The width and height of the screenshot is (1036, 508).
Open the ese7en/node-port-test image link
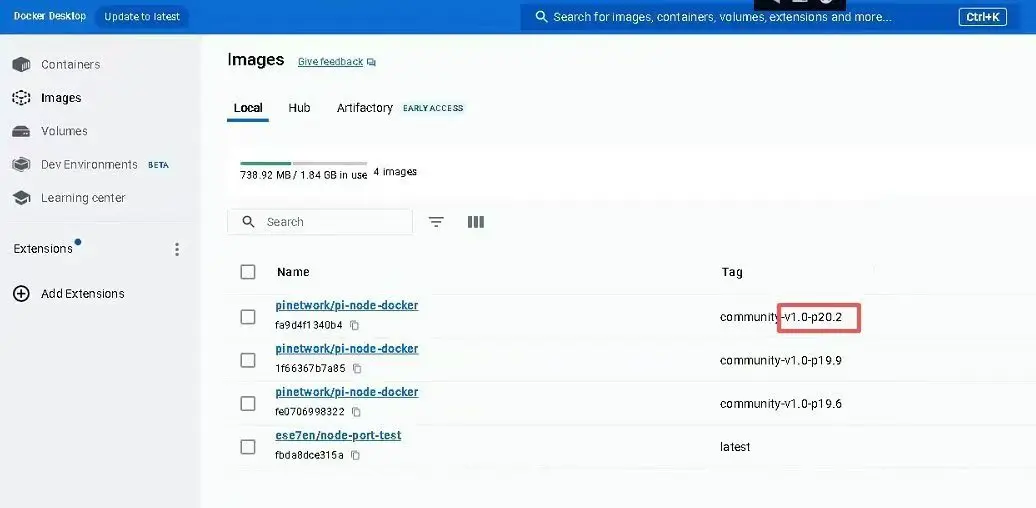[338, 435]
